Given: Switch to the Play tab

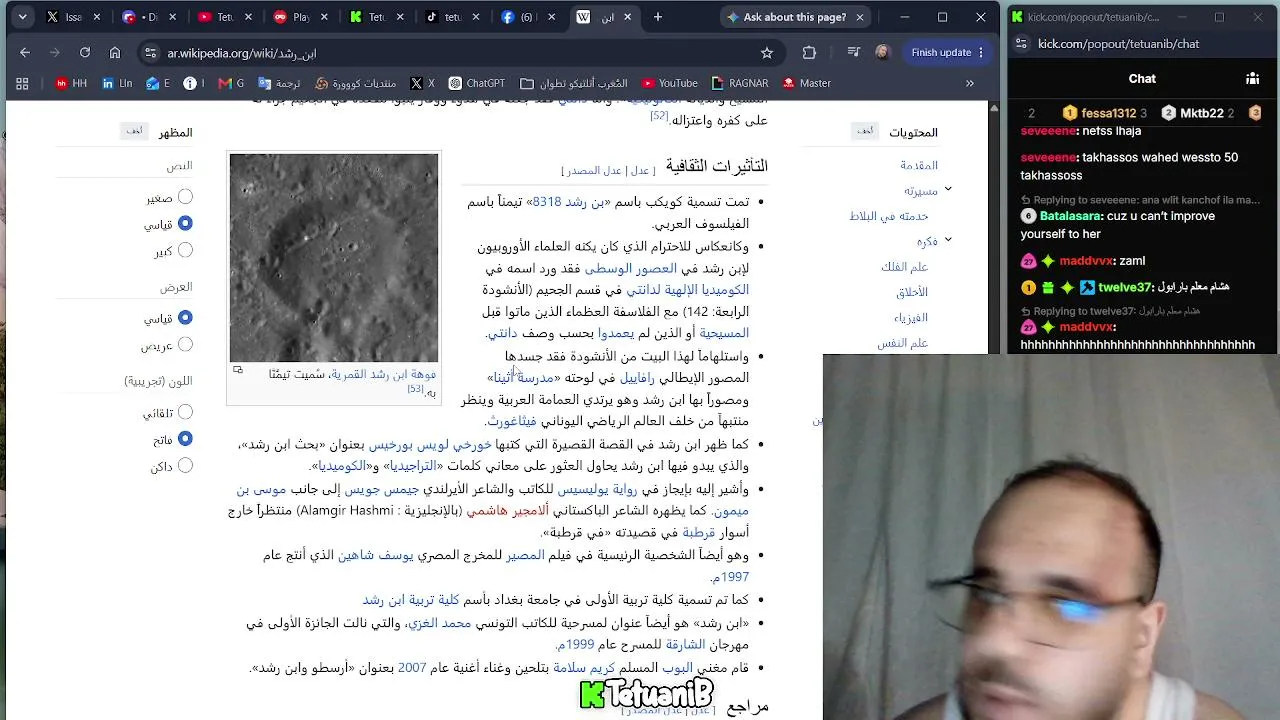Looking at the screenshot, I should coord(301,17).
